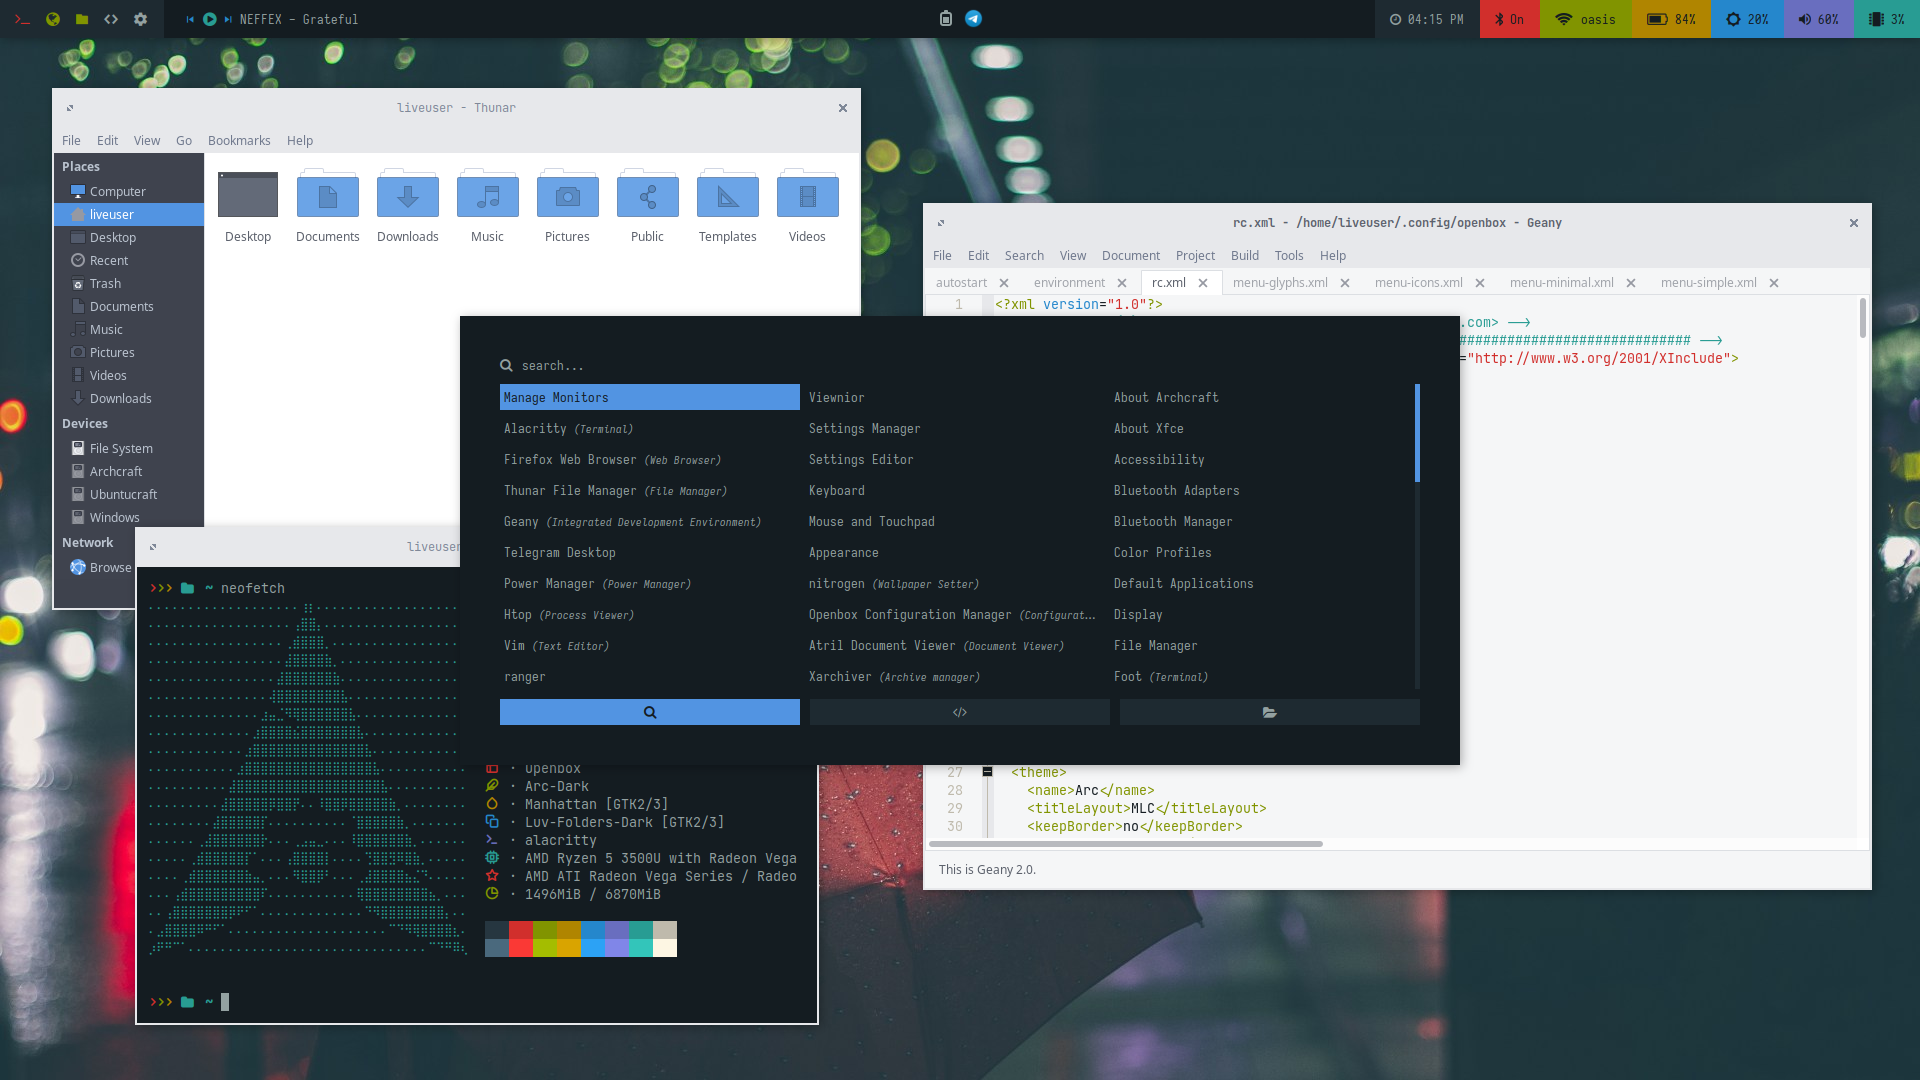Play the NEFFEX track

coord(209,19)
